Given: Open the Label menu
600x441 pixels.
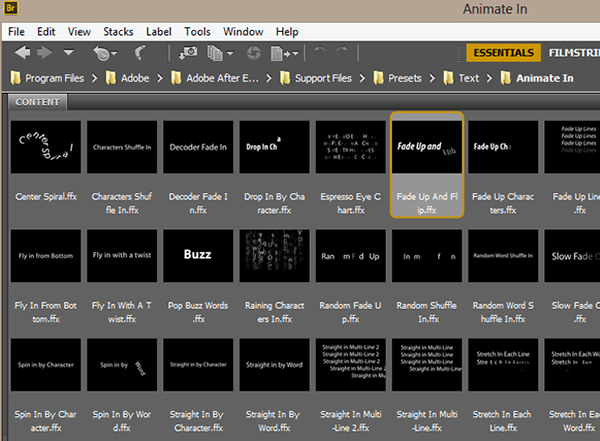Looking at the screenshot, I should (x=158, y=31).
